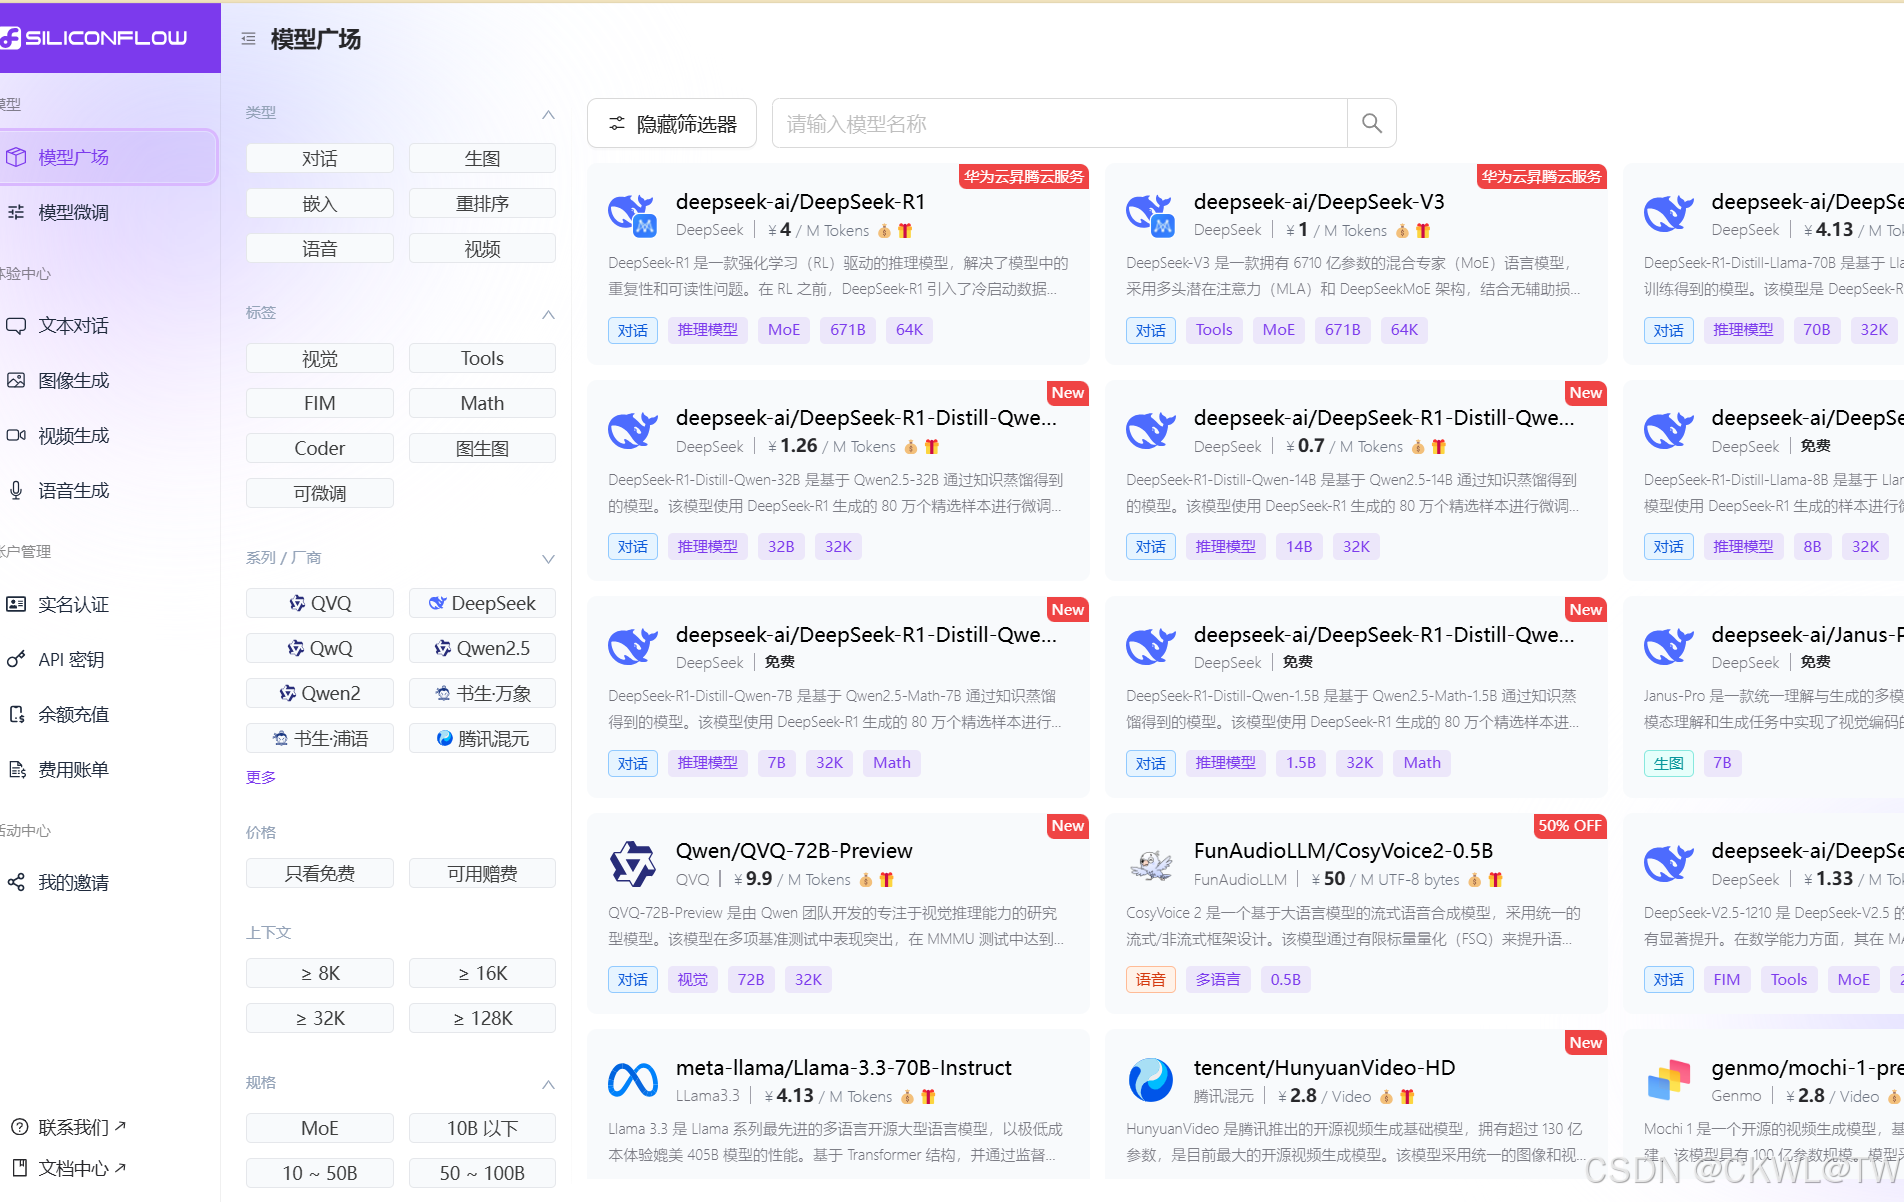Click the 实名认证 ID card icon
The width and height of the screenshot is (1904, 1202).
pos(16,604)
